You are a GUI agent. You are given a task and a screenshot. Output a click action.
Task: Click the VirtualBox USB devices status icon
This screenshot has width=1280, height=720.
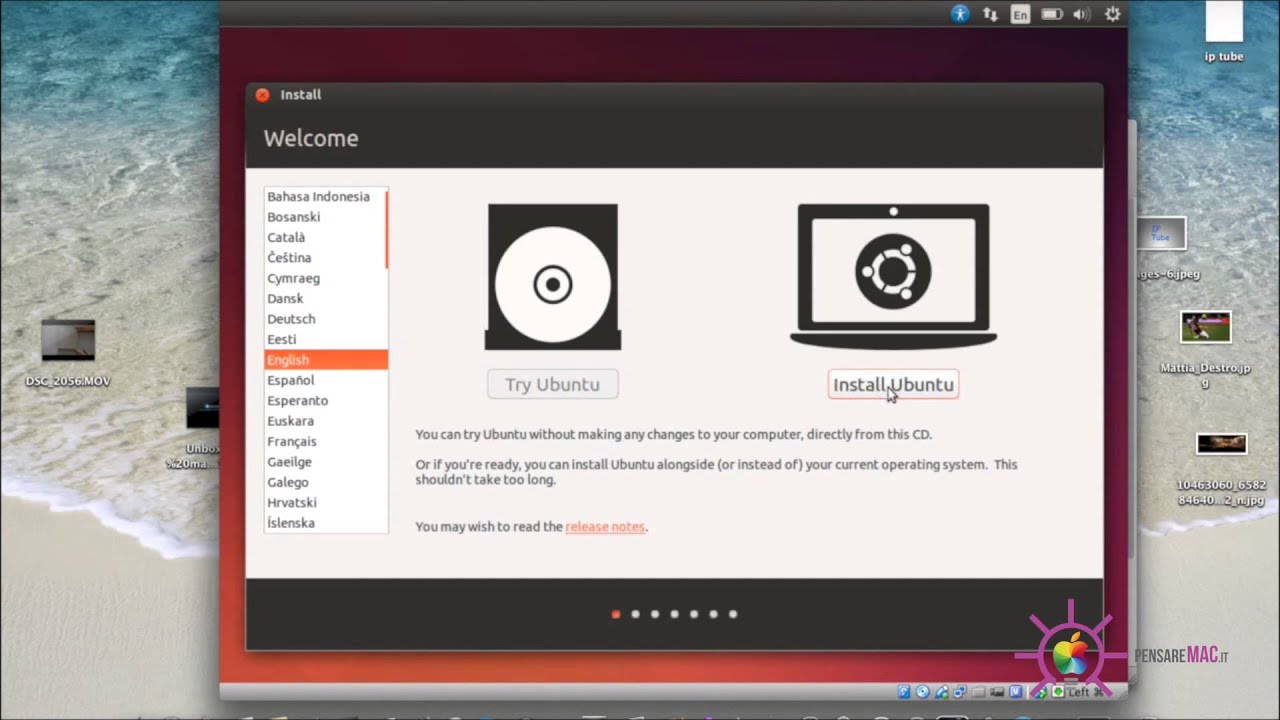tap(942, 691)
